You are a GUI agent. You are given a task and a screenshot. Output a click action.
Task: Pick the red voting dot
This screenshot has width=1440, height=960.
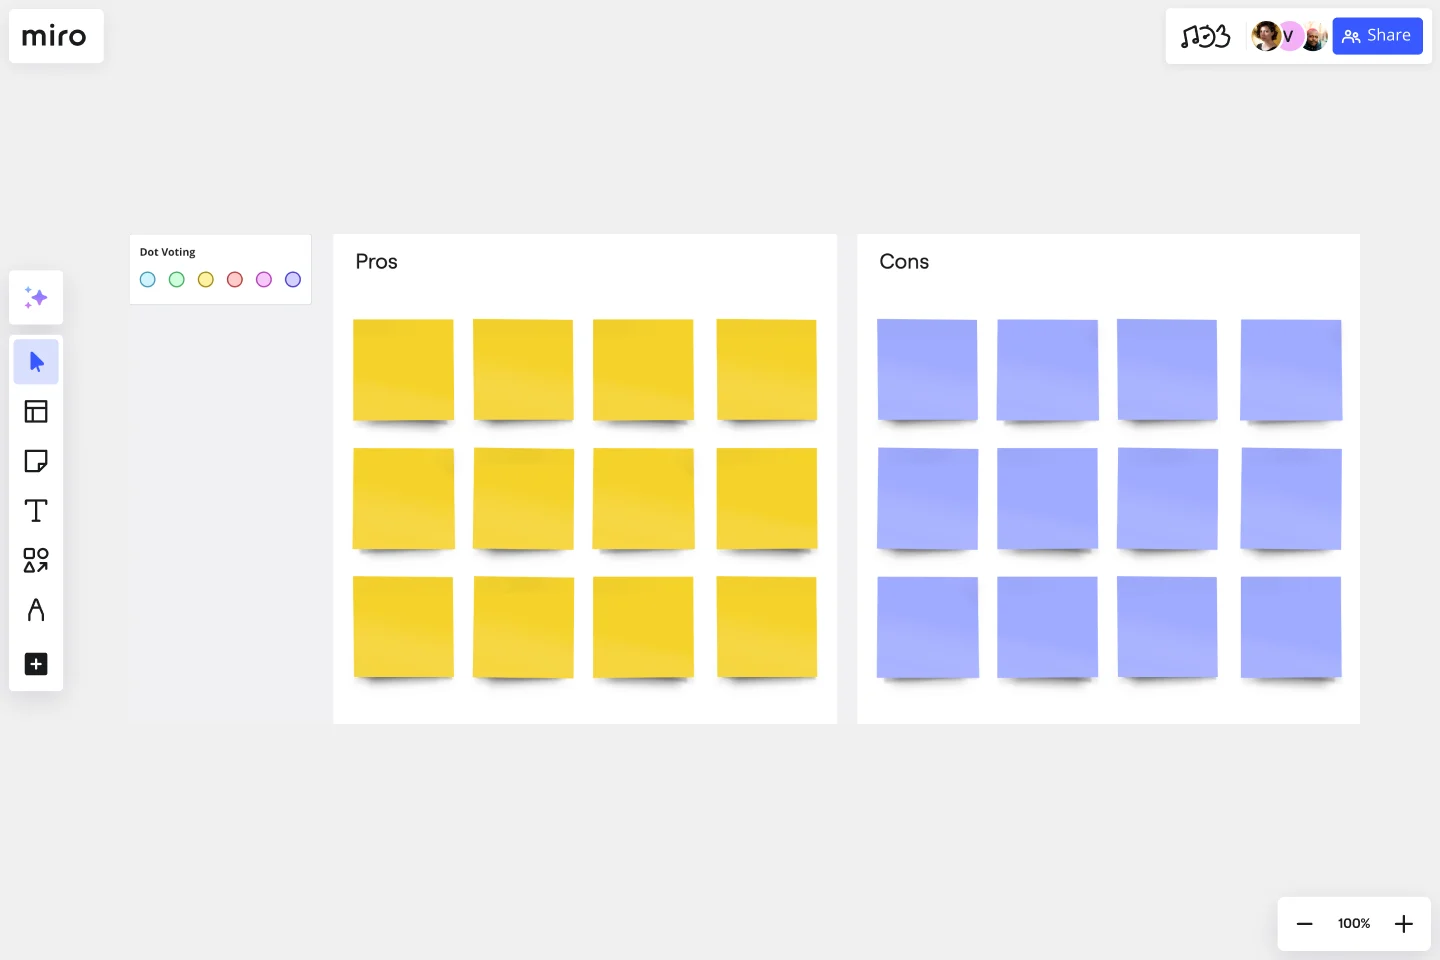235,280
